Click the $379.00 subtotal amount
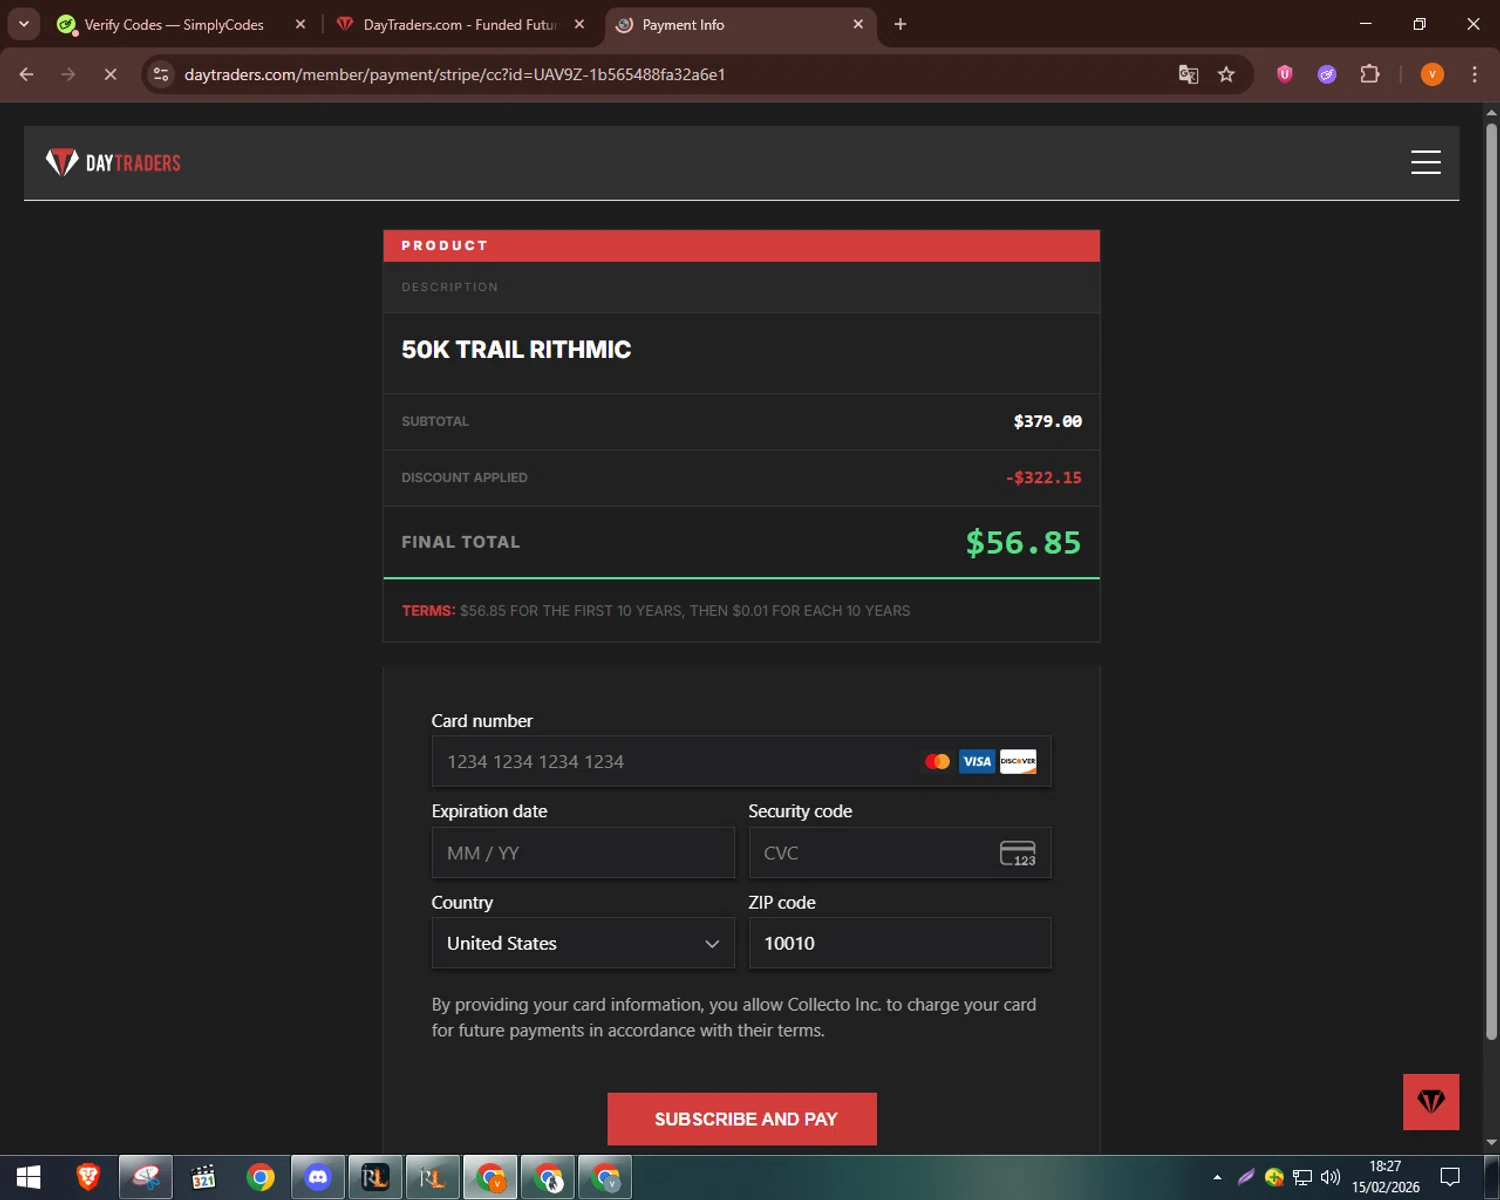This screenshot has width=1500, height=1200. tap(1048, 421)
